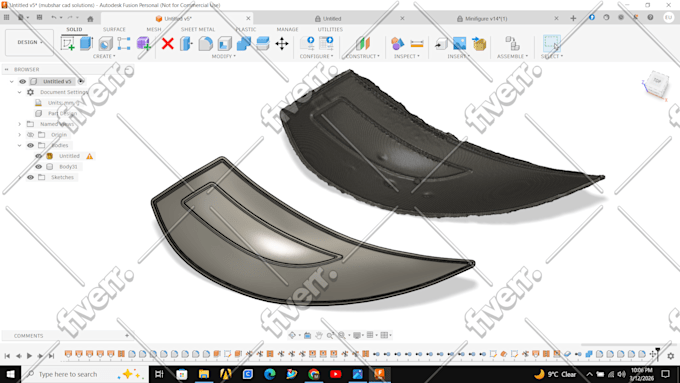
Task: Click the first Configure group icon
Action: click(x=307, y=43)
